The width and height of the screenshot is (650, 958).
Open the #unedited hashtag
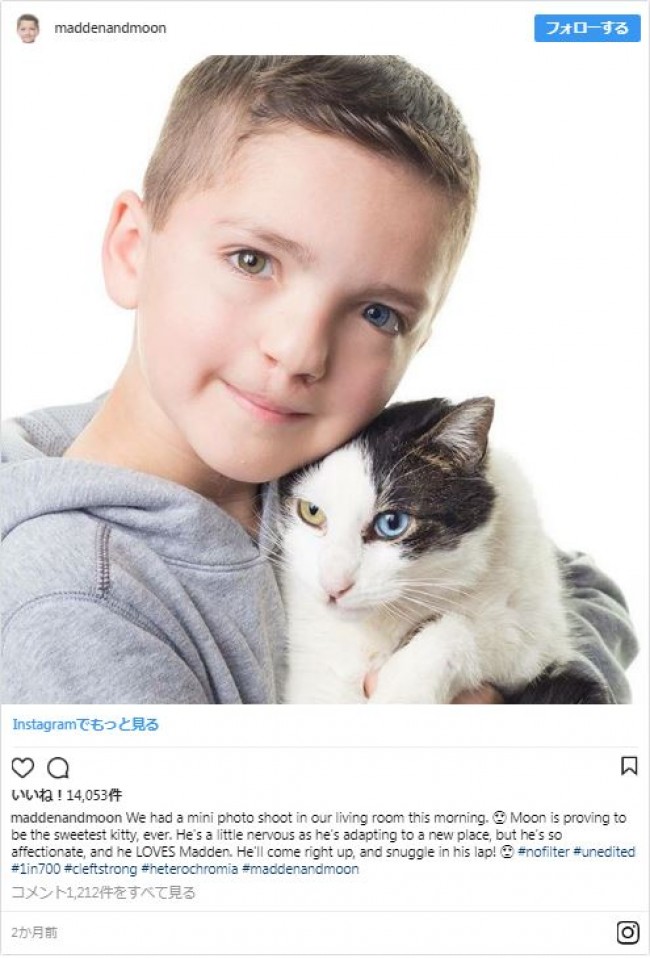604,852
